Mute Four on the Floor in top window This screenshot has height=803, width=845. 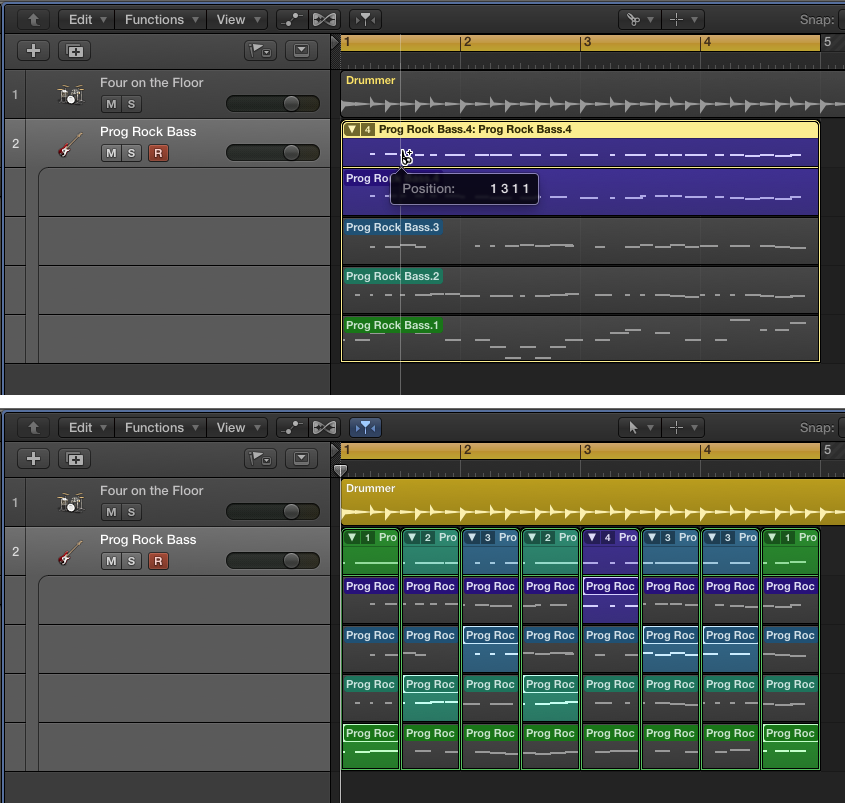pyautogui.click(x=112, y=104)
